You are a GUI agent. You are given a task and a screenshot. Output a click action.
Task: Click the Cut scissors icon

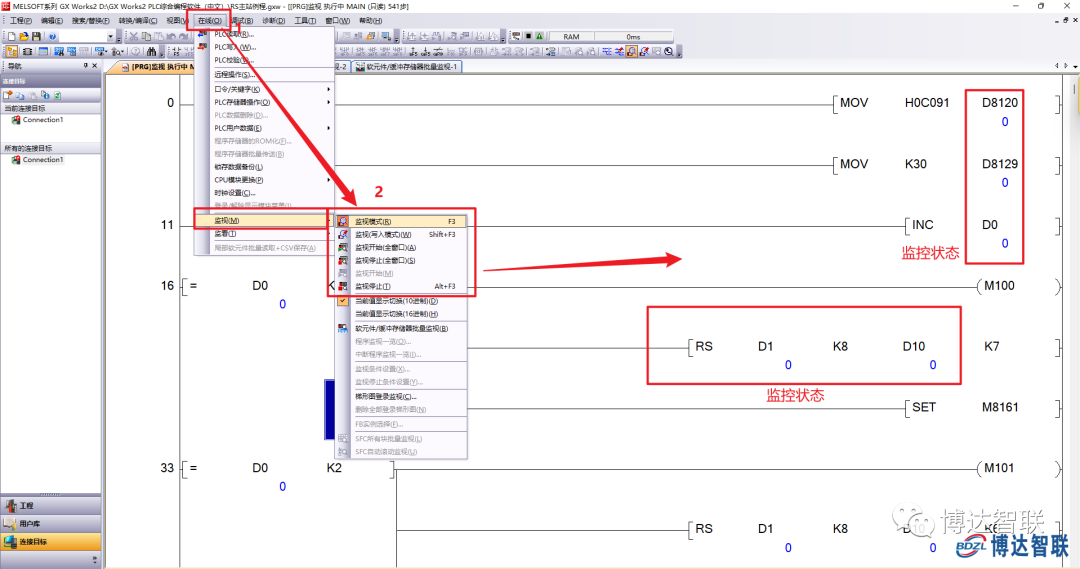(134, 36)
